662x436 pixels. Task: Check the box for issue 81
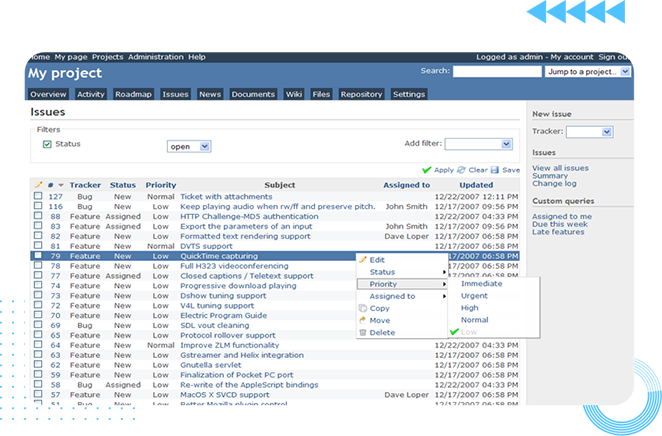pos(38,245)
